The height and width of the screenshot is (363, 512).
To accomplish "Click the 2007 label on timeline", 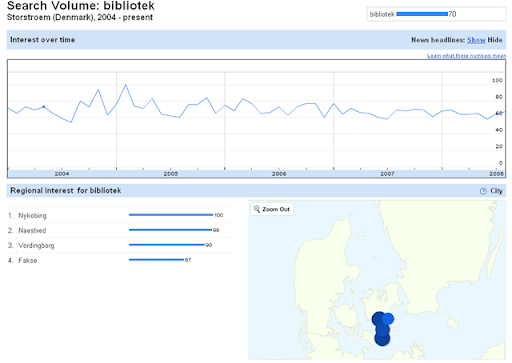I will point(387,174).
